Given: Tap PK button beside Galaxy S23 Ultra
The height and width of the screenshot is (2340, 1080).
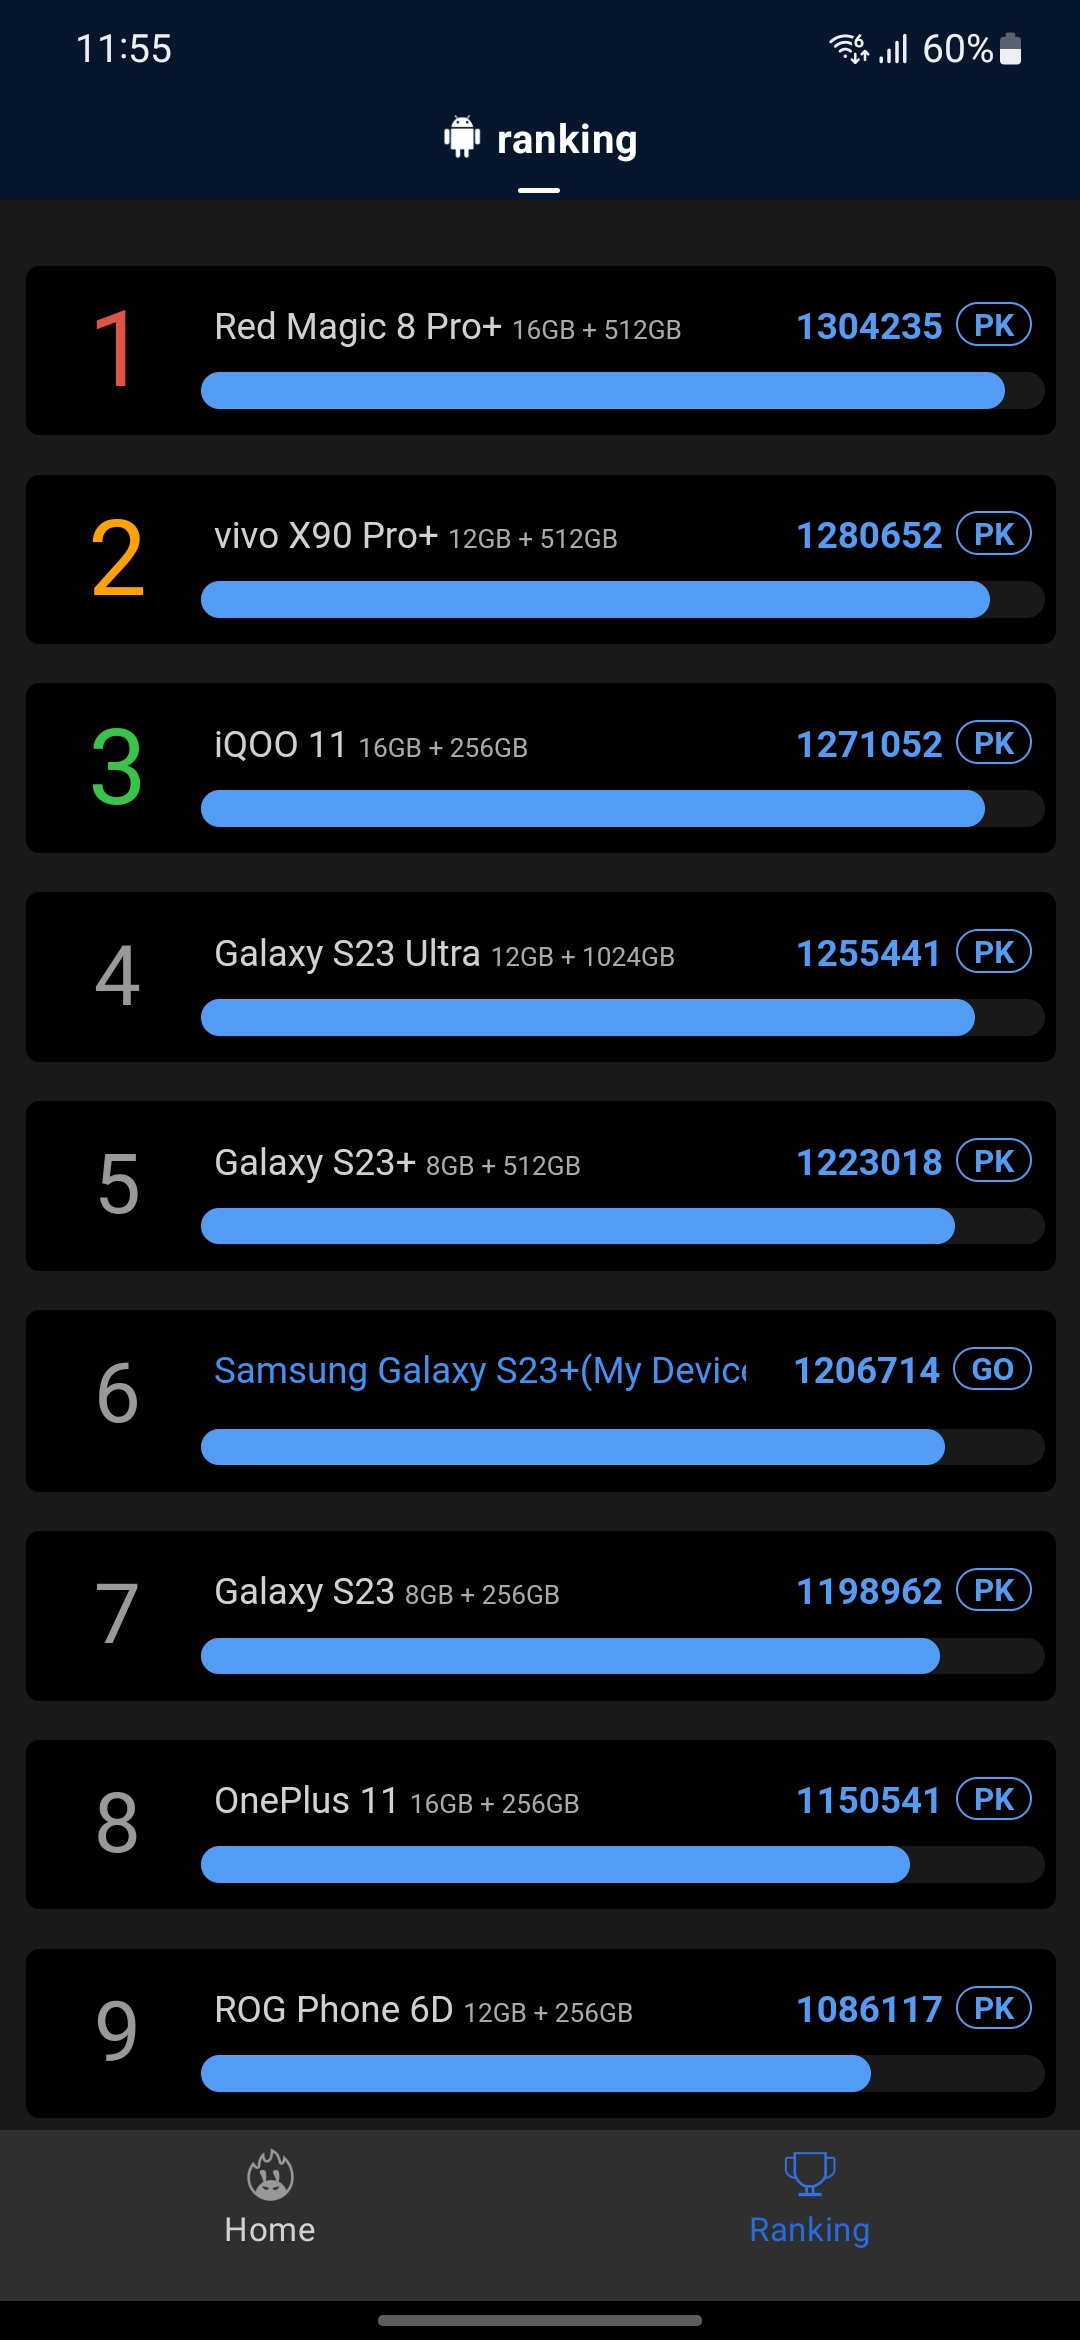Looking at the screenshot, I should tap(994, 952).
